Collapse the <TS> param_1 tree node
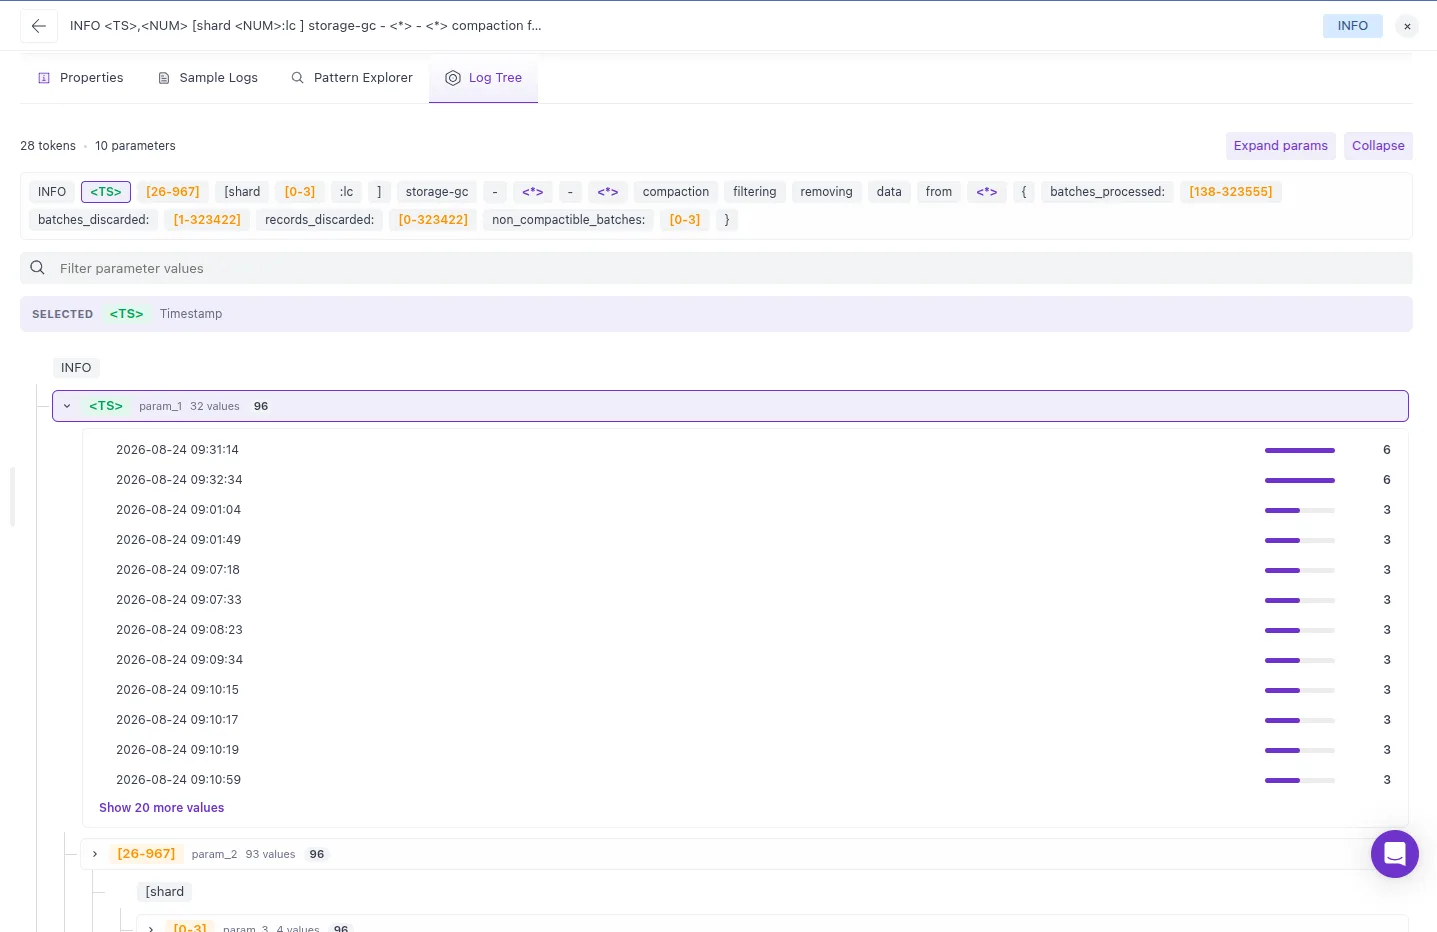 (x=67, y=406)
